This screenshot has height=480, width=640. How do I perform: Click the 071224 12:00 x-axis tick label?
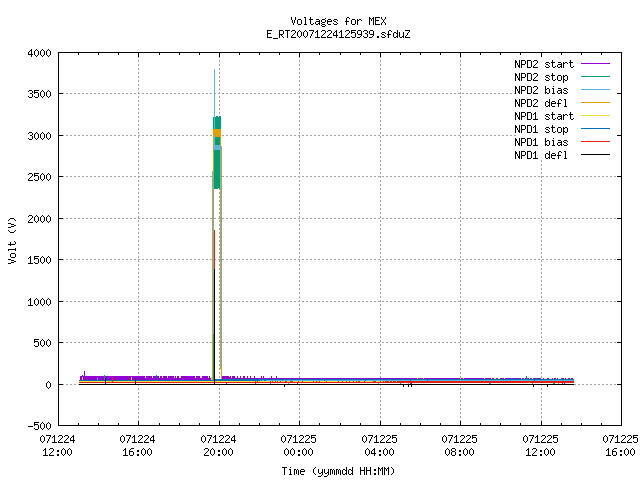(x=58, y=446)
